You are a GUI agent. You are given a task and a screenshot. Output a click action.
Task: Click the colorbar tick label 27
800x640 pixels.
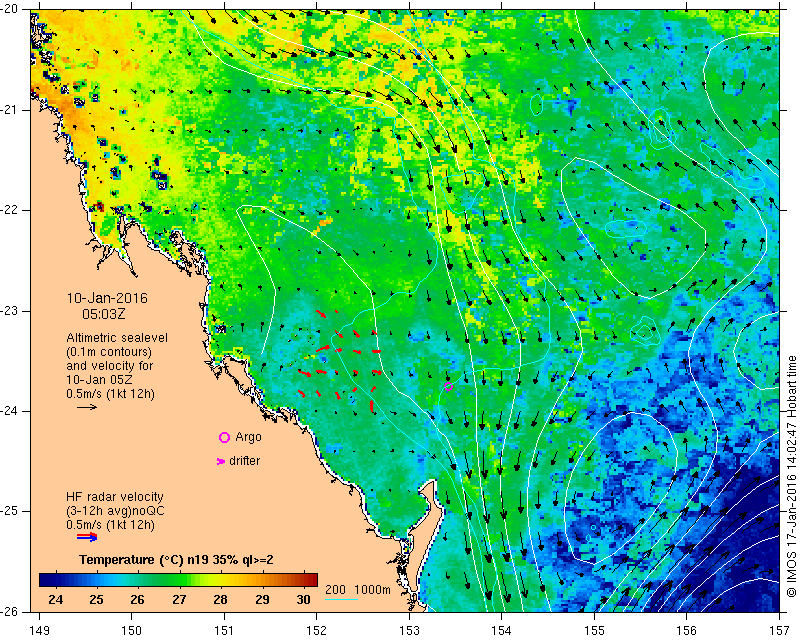(179, 600)
